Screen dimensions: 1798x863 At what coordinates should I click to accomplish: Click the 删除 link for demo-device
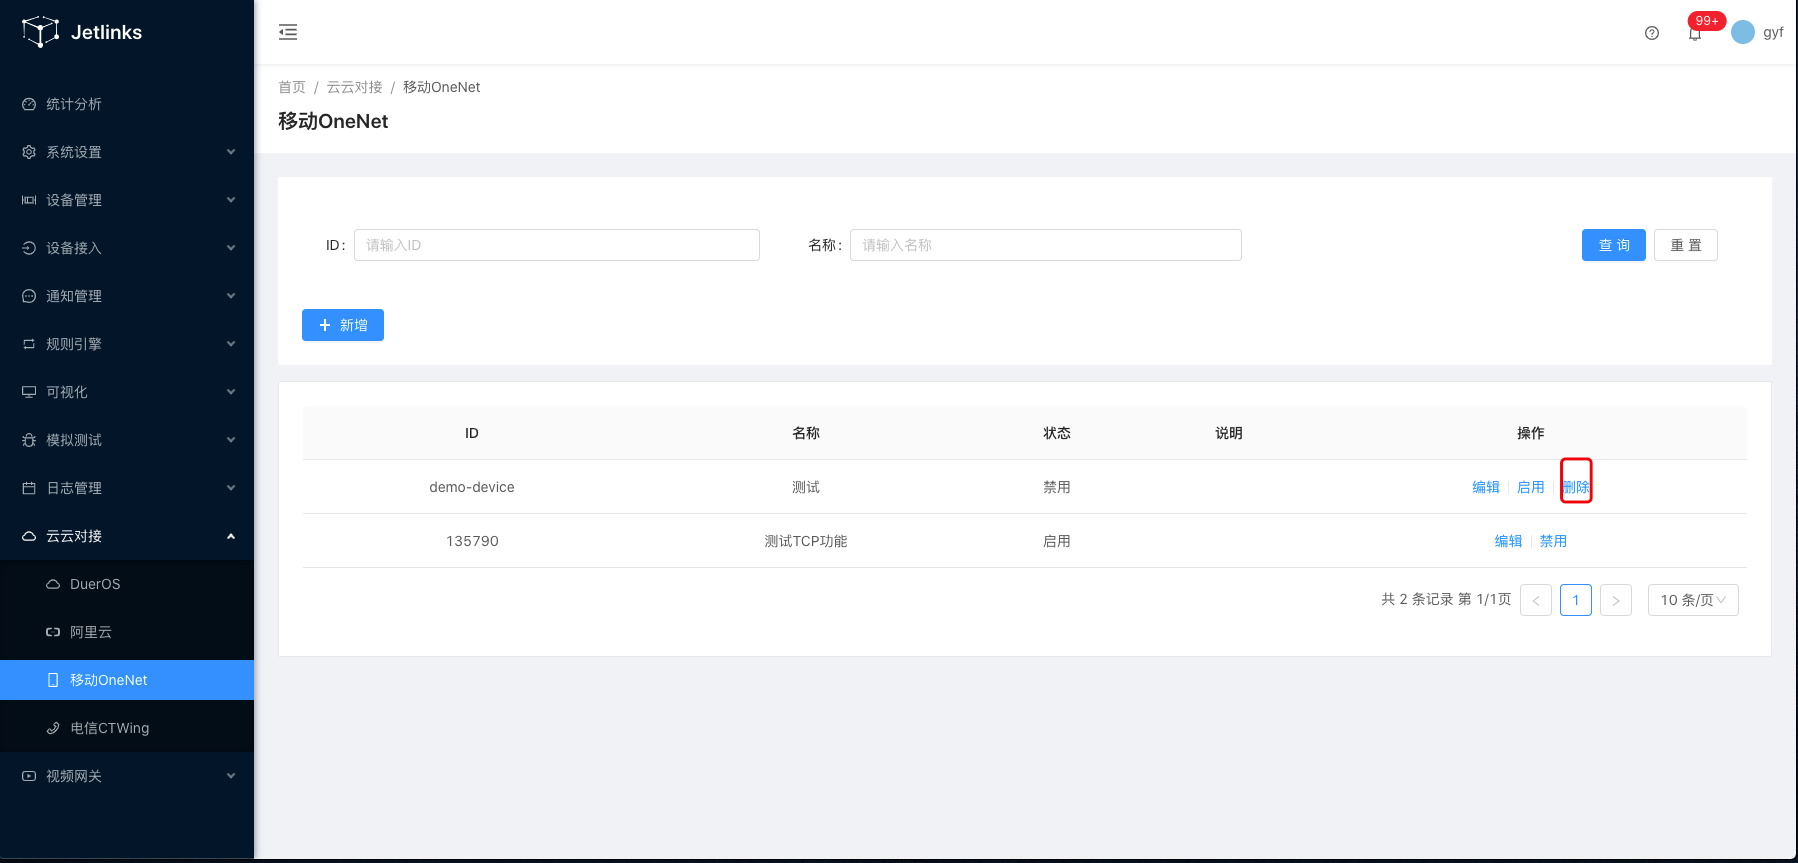tap(1576, 487)
